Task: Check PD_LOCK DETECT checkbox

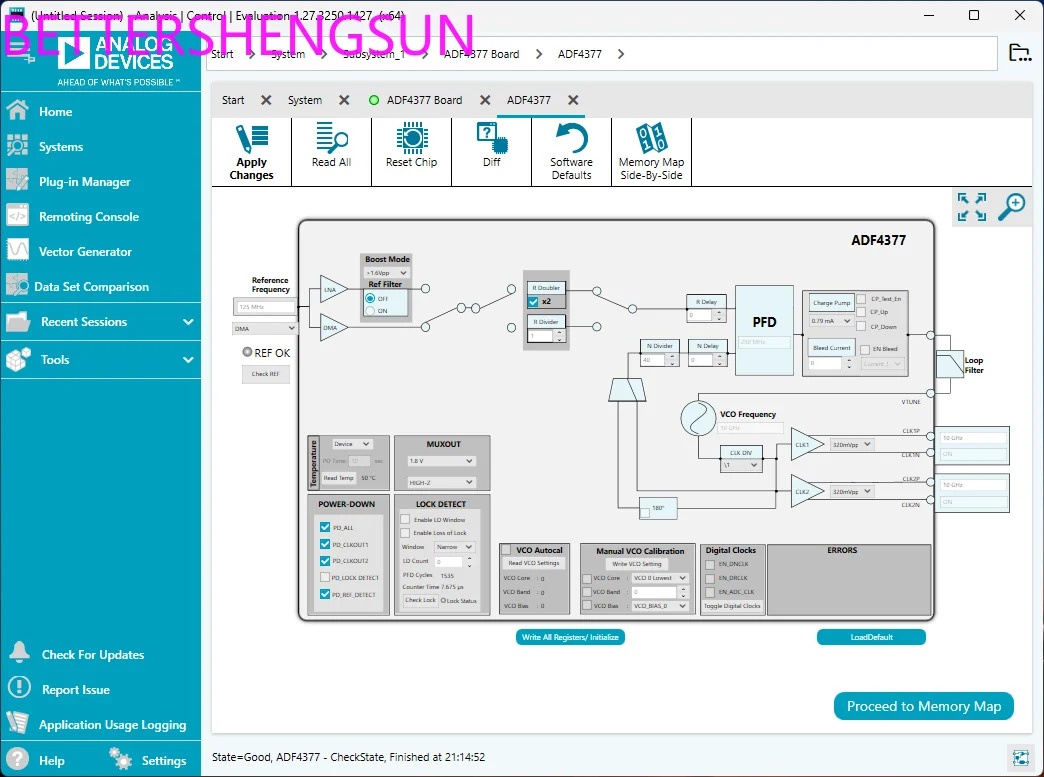Action: [325, 577]
